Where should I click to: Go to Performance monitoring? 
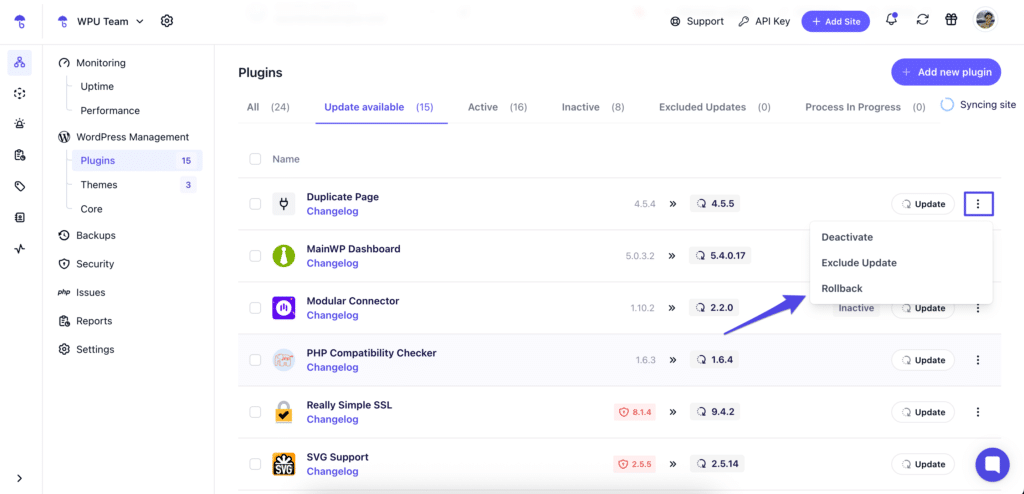click(x=110, y=110)
